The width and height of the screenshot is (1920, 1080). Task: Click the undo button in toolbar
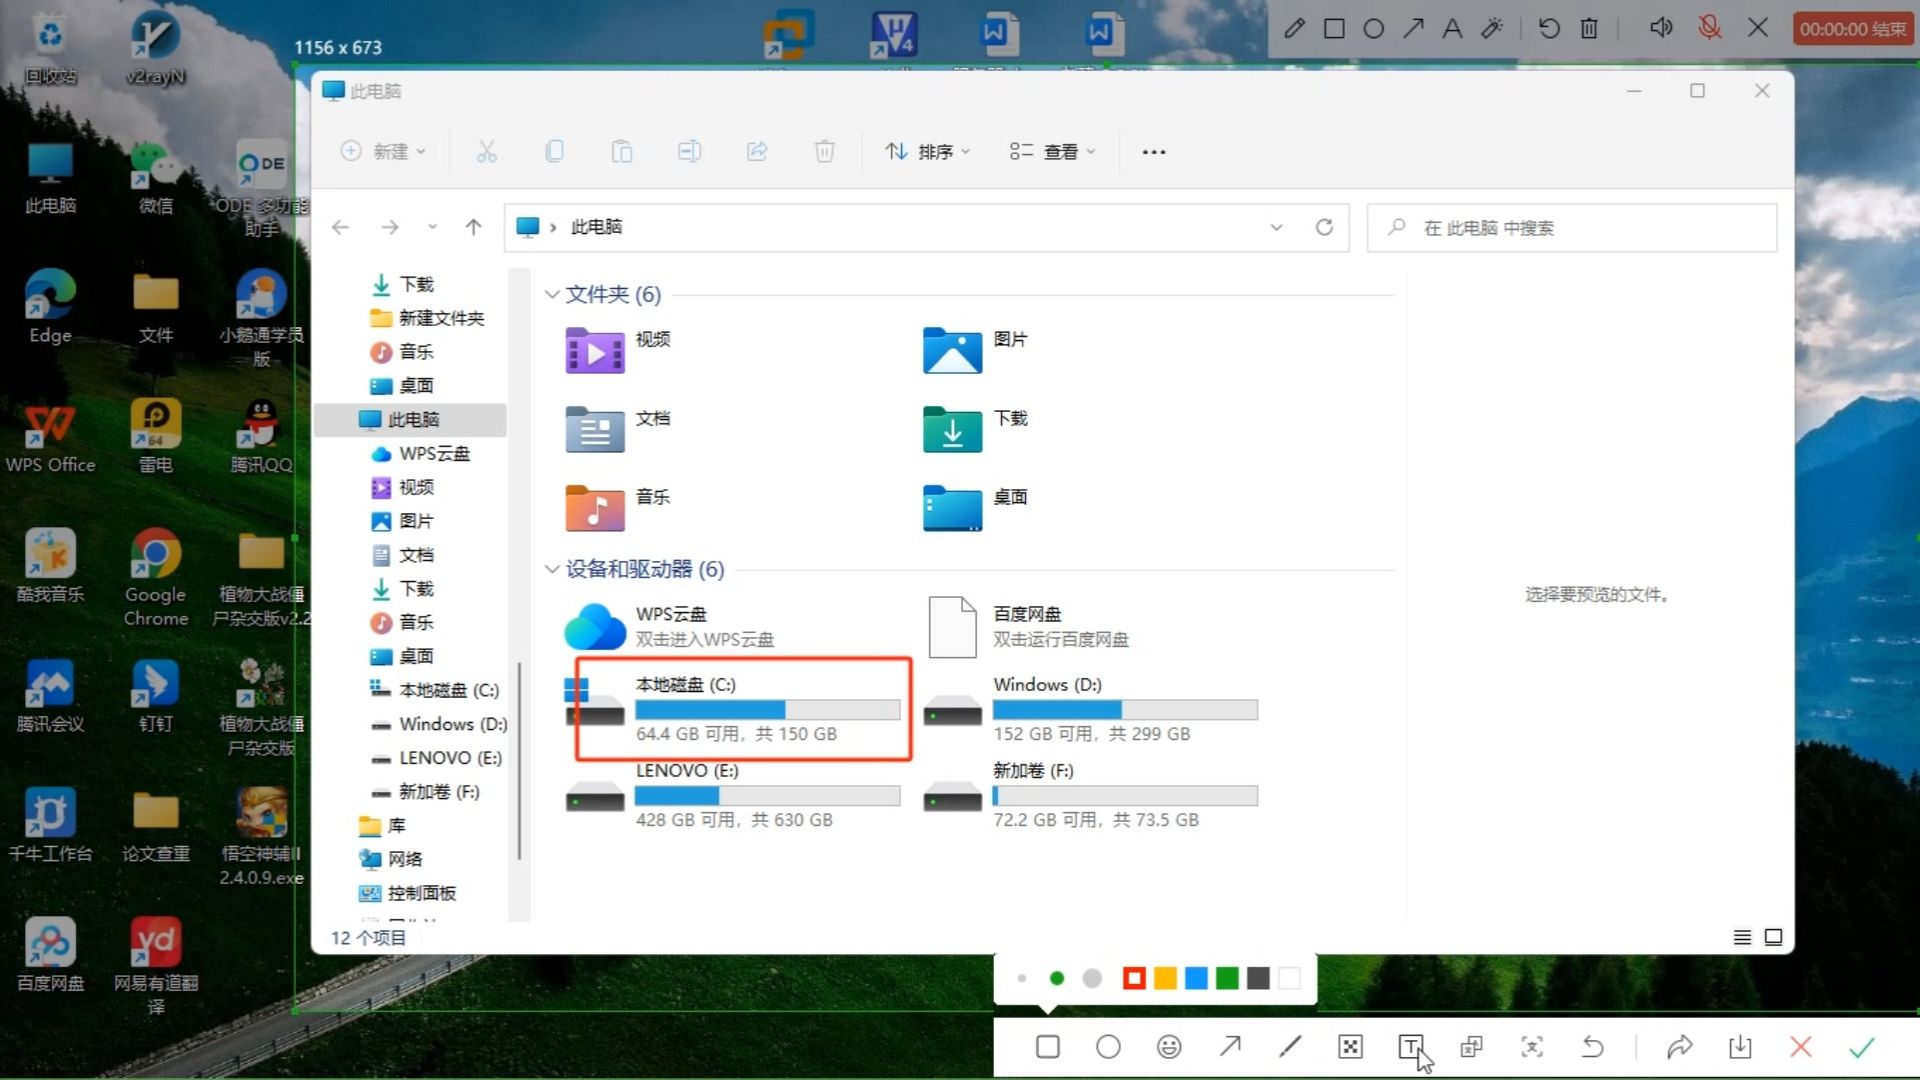point(1592,1047)
